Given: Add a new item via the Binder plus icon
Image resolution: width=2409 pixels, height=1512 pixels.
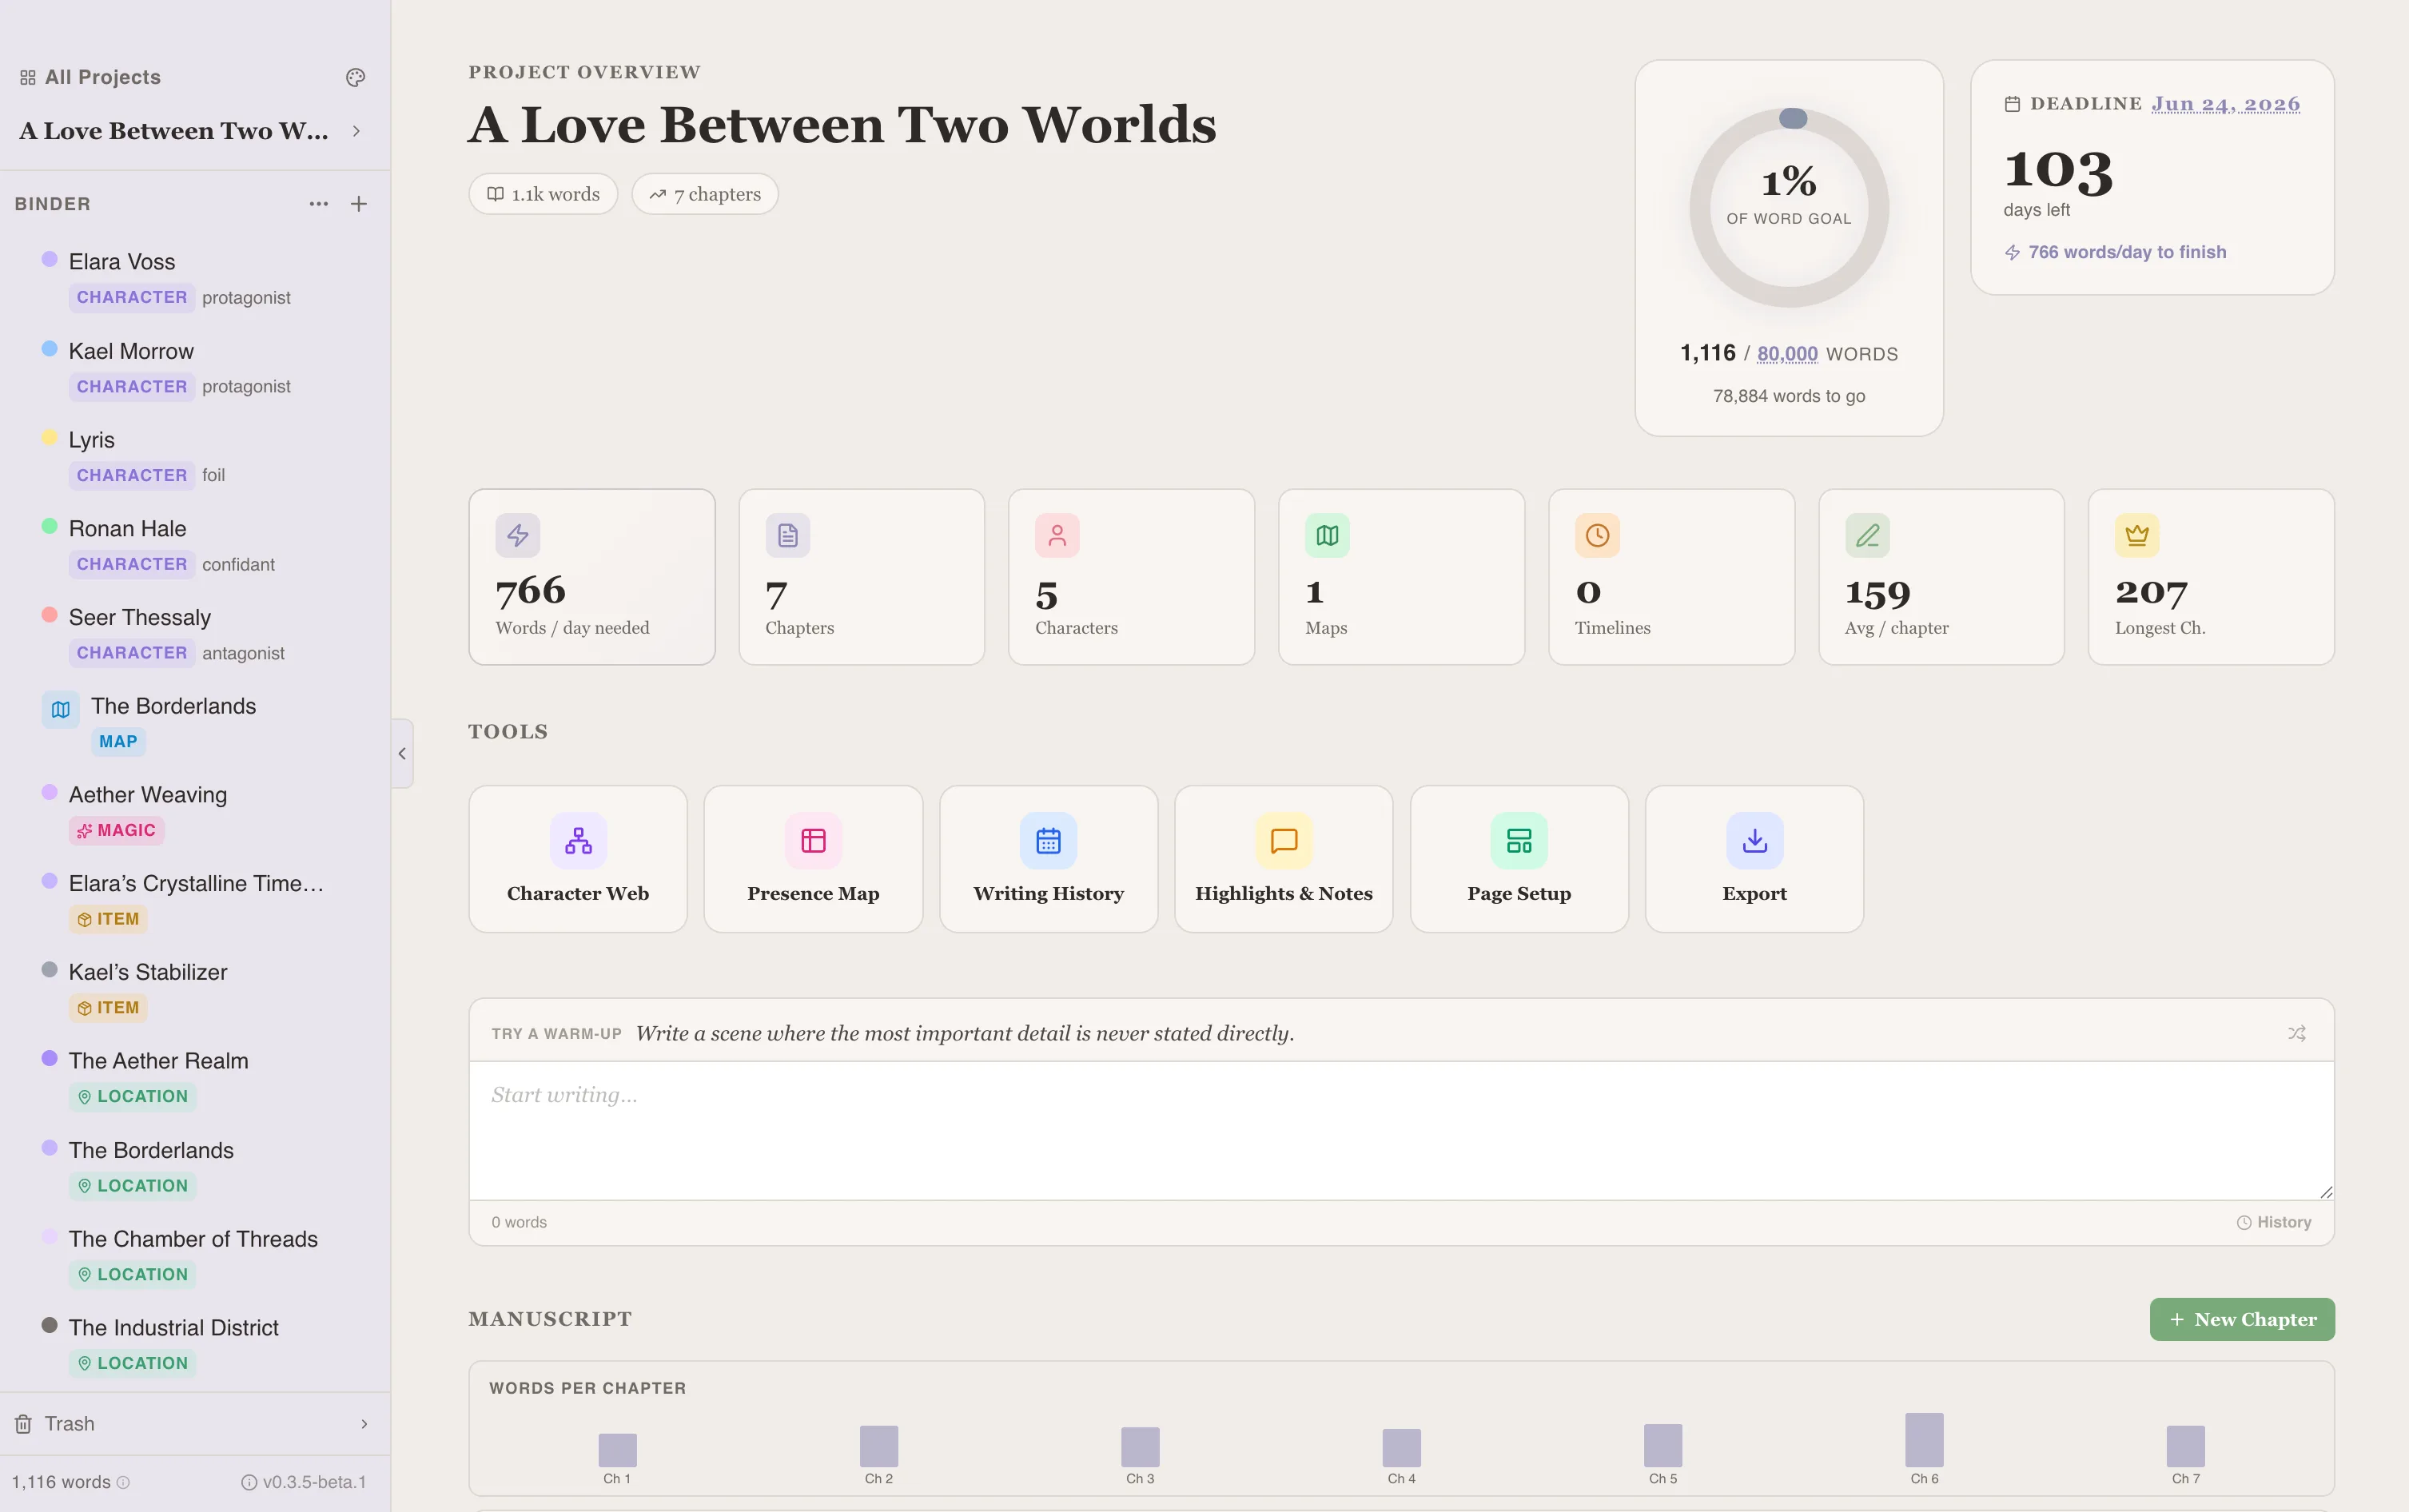Looking at the screenshot, I should coord(358,204).
